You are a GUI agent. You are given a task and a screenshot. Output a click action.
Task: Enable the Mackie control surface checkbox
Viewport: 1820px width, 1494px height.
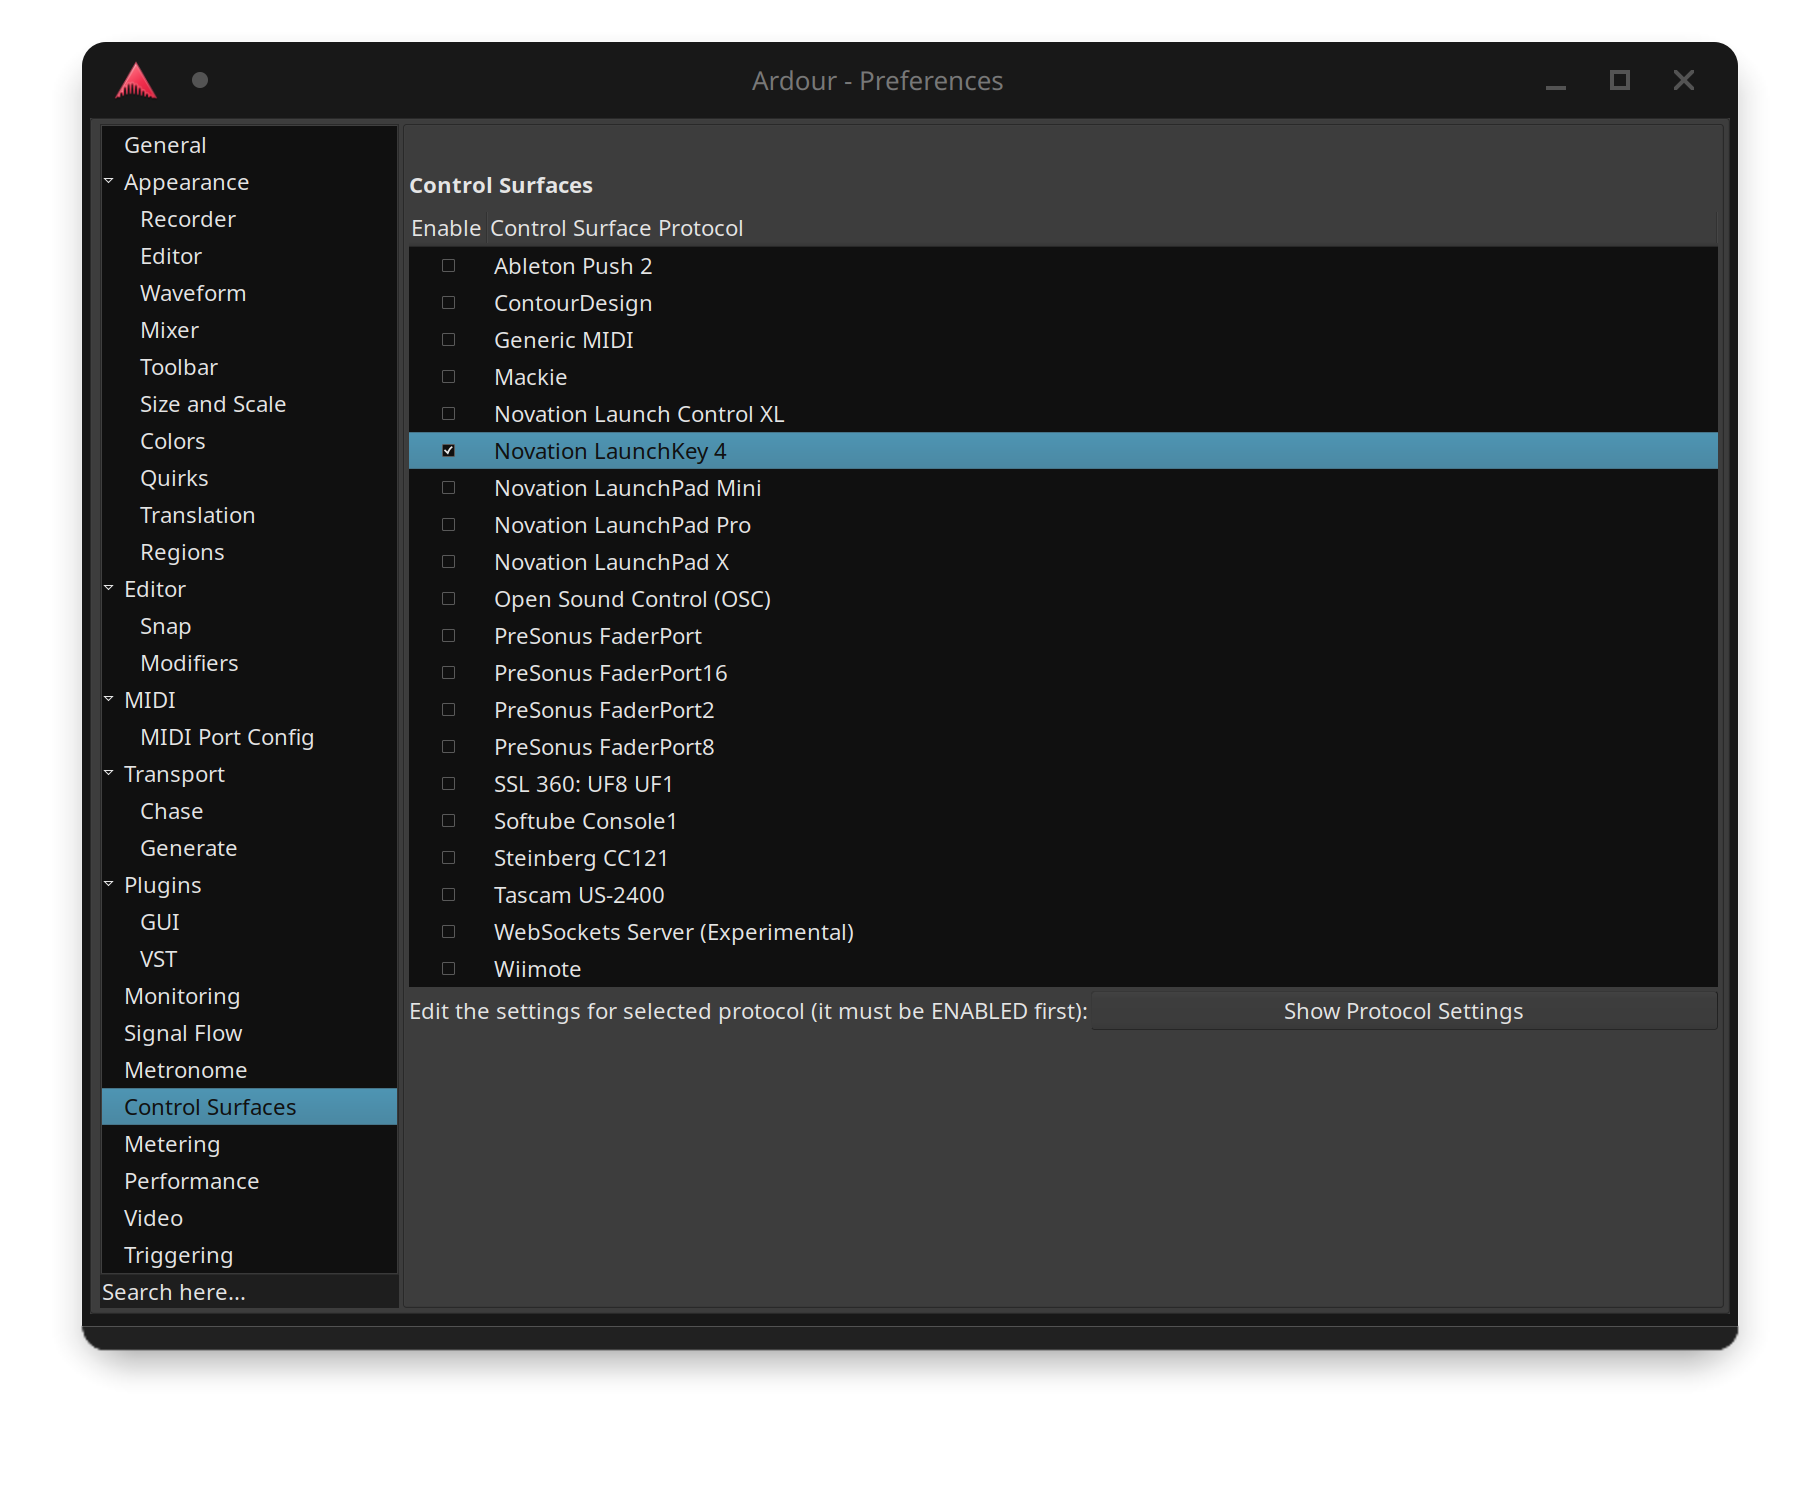point(448,377)
